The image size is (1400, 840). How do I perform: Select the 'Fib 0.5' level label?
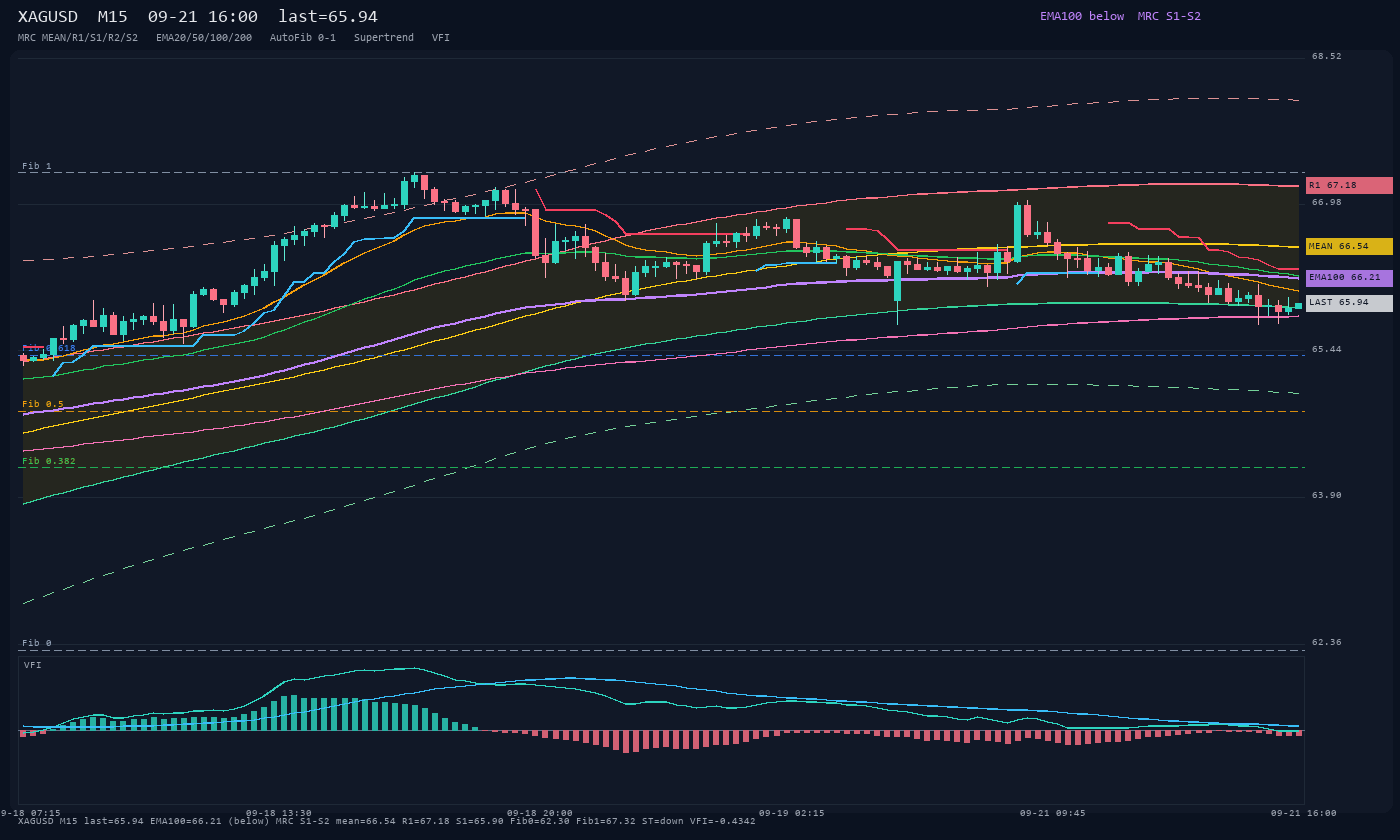[x=43, y=404]
